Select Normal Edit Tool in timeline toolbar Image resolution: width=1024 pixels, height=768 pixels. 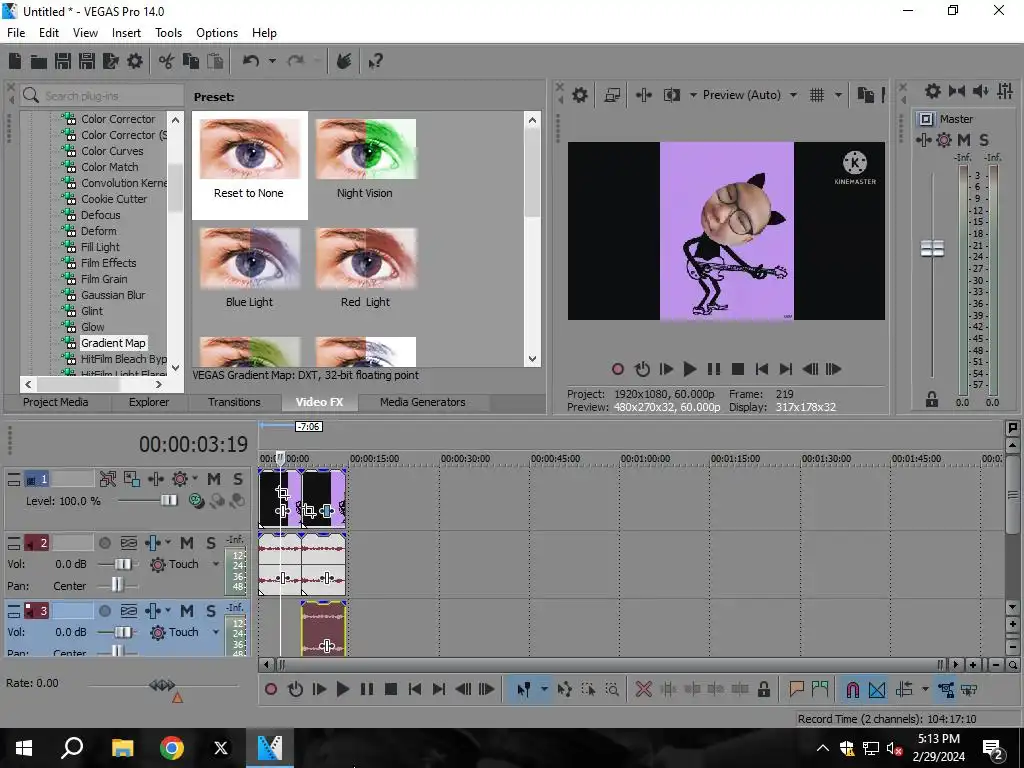point(523,690)
